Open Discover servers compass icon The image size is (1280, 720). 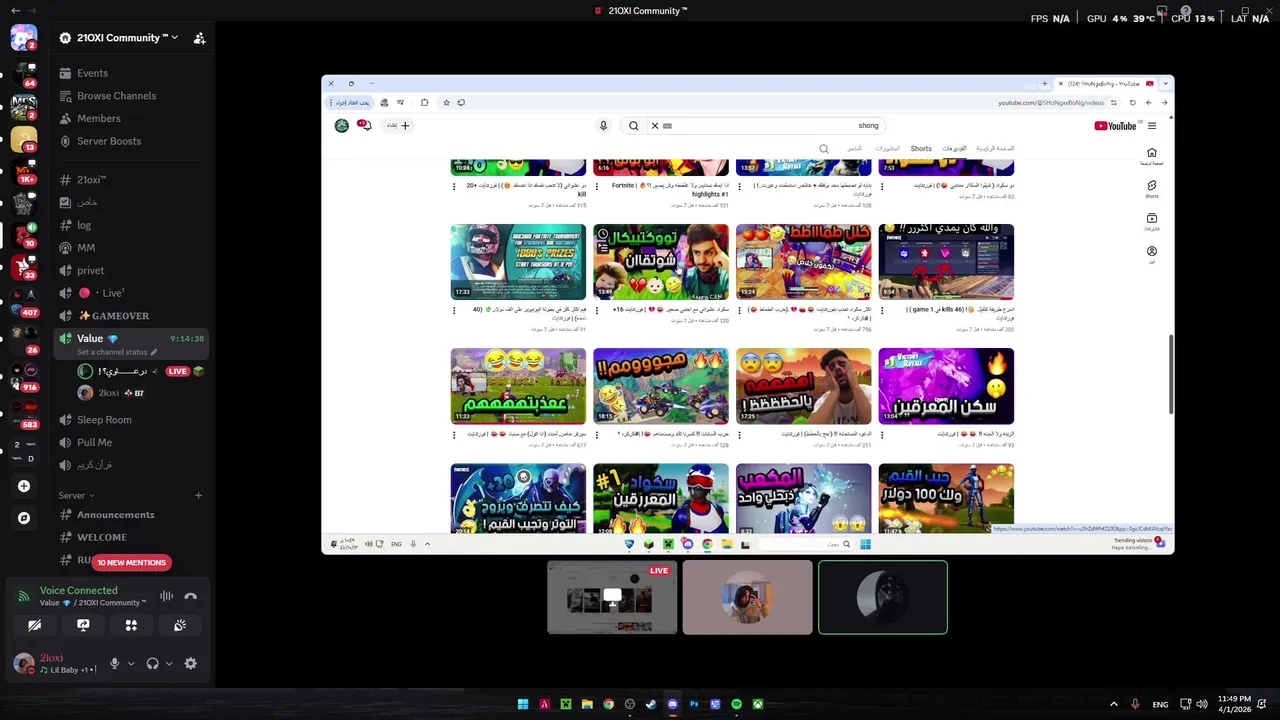tap(24, 518)
